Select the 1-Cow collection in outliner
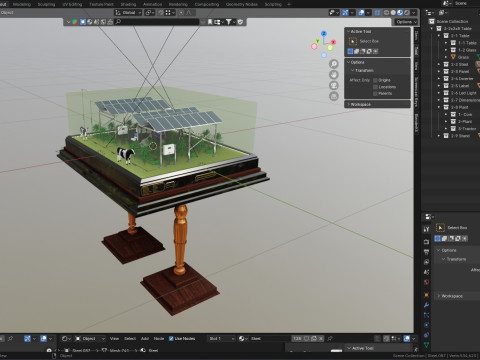The height and width of the screenshot is (360, 480). 465,114
